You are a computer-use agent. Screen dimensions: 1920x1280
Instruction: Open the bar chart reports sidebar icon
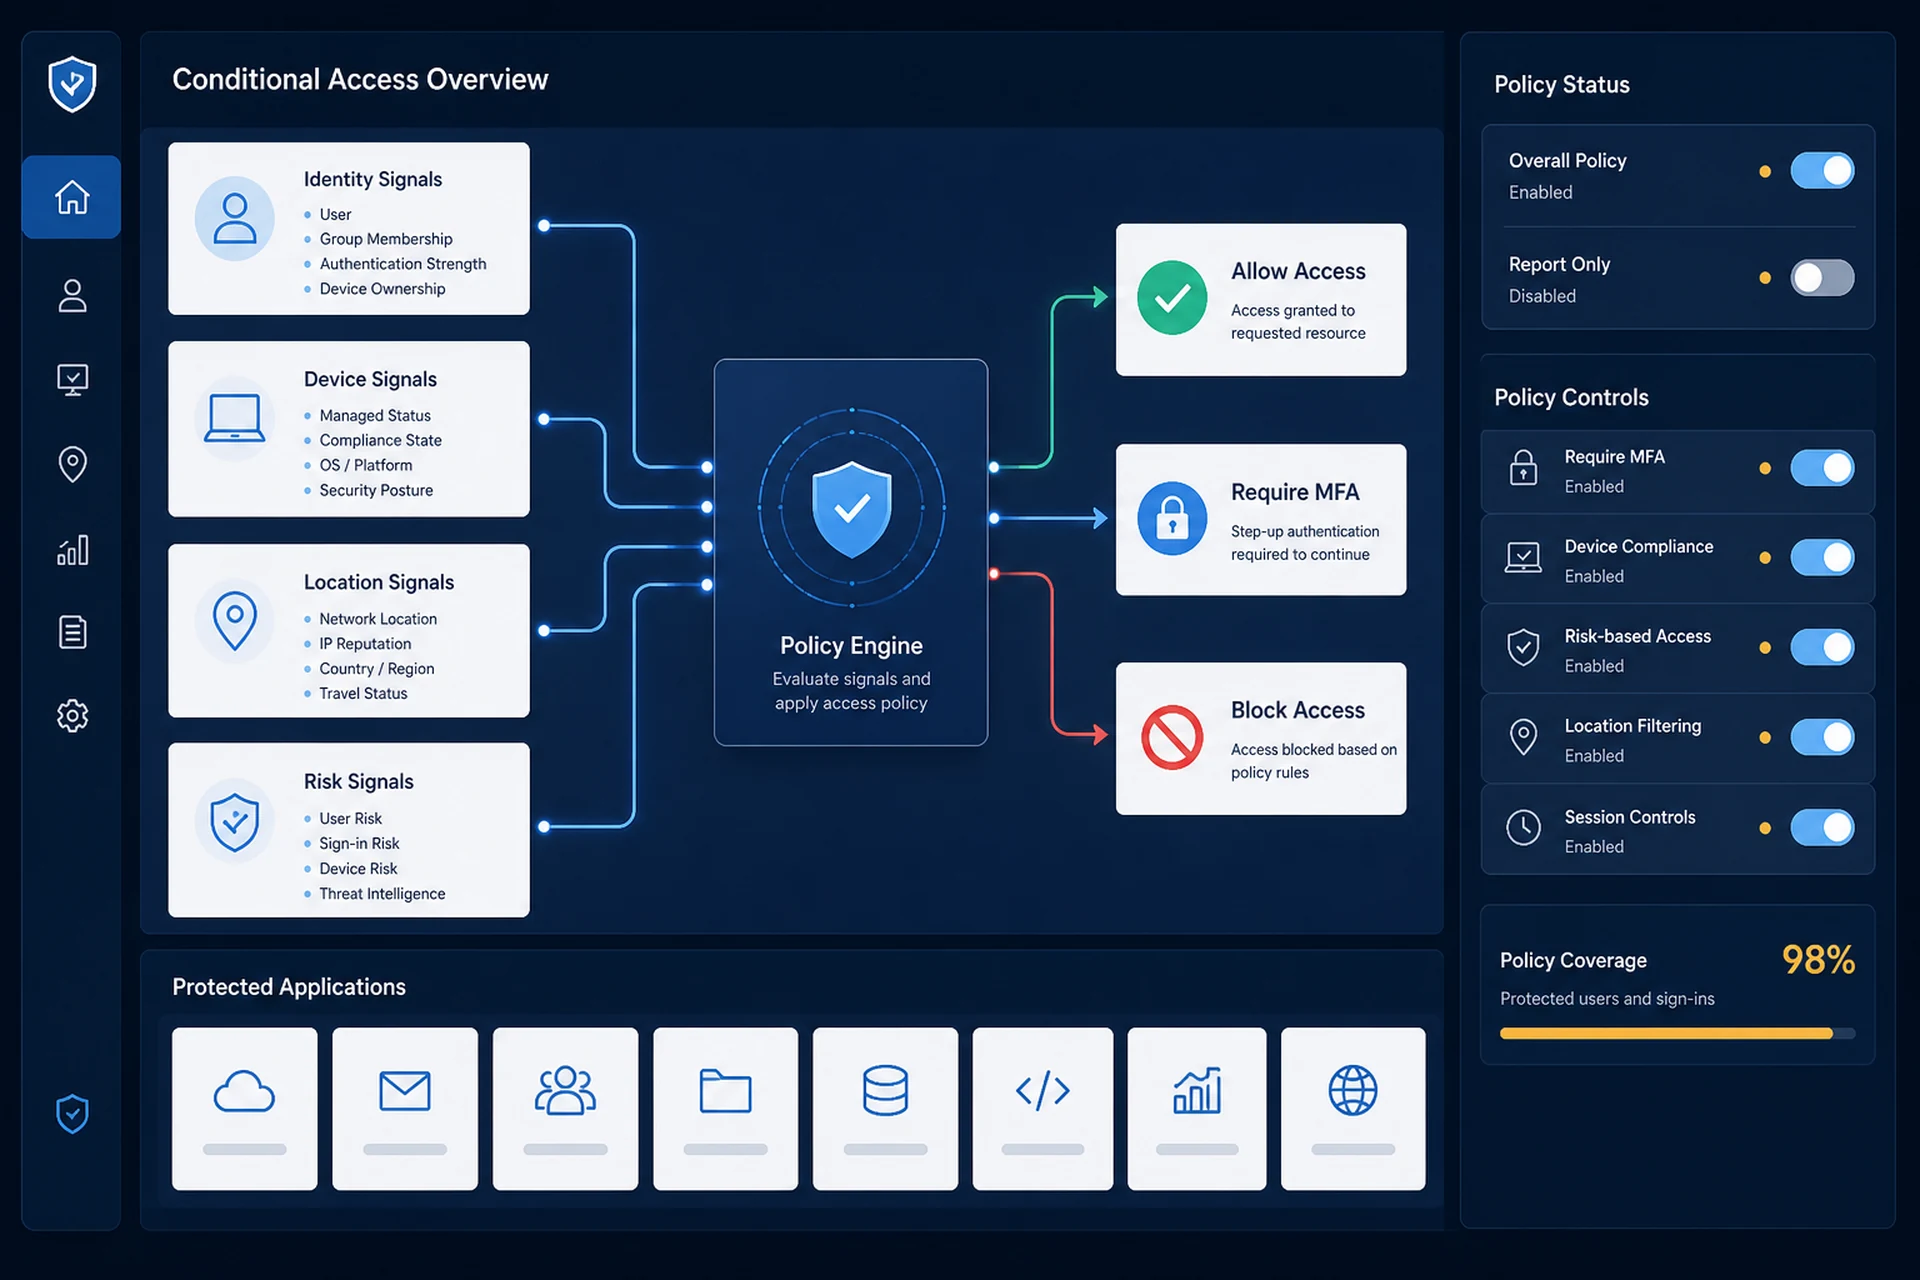[72, 549]
